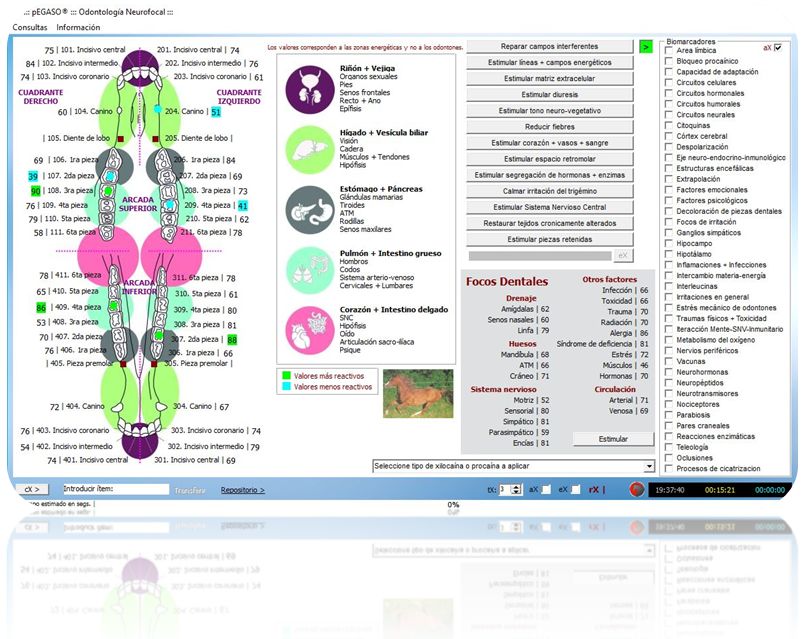The width and height of the screenshot is (803, 639).
Task: Click the cyan marker on tooth 209 4ta pieza
Action: click(170, 205)
